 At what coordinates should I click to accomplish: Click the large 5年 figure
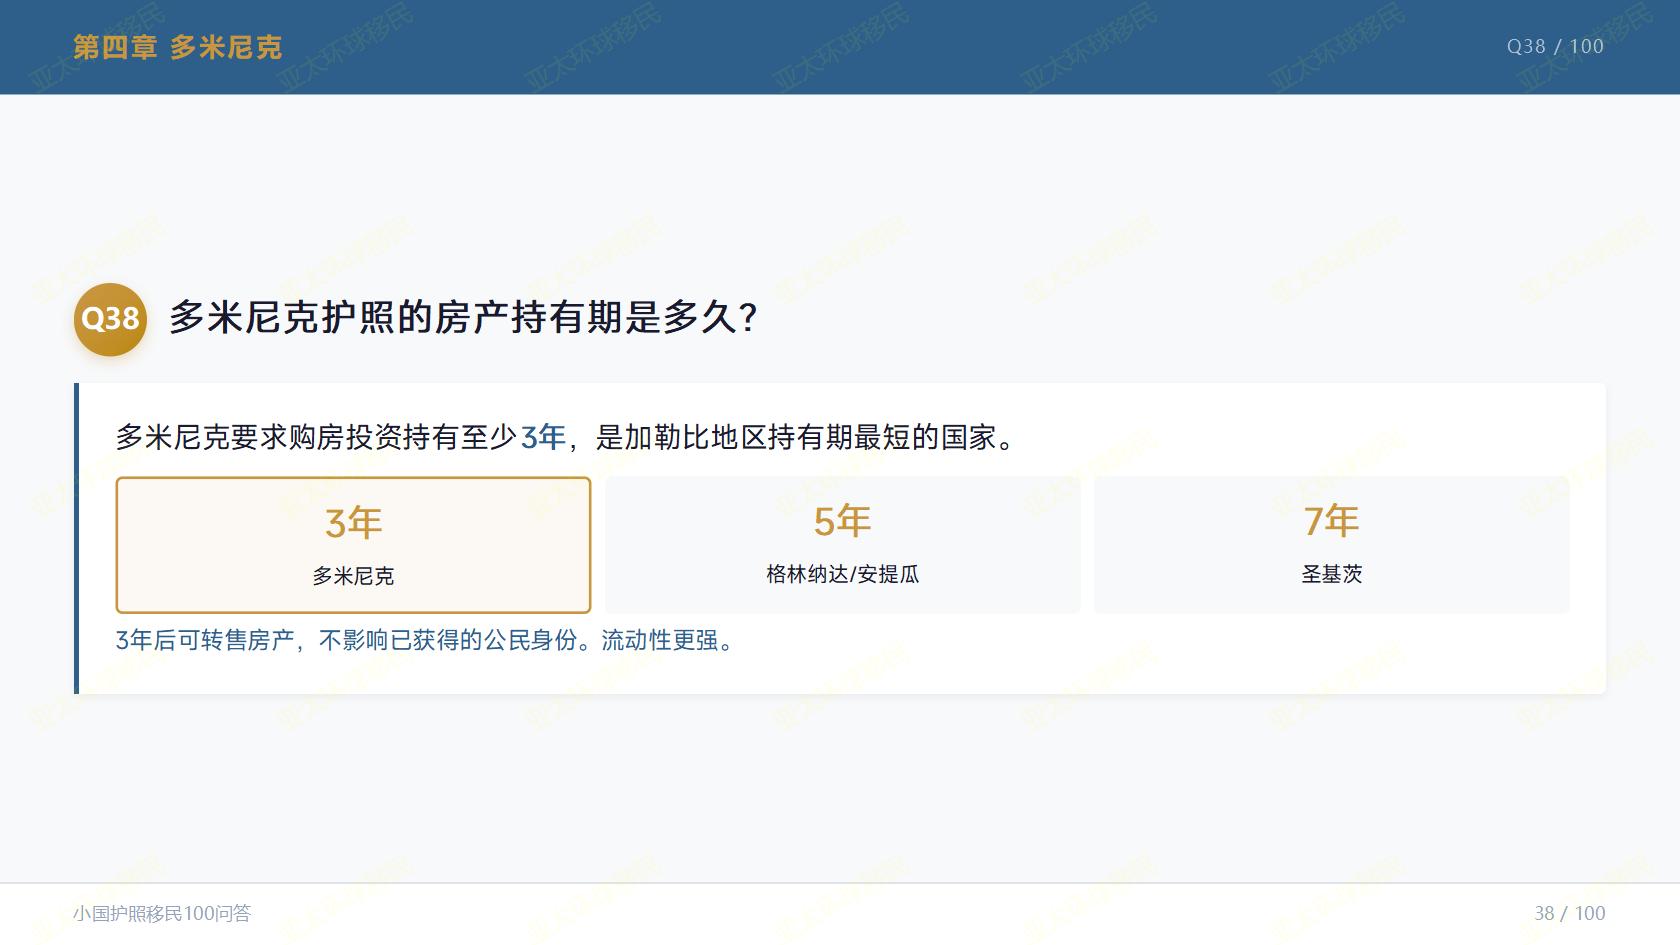(x=842, y=521)
